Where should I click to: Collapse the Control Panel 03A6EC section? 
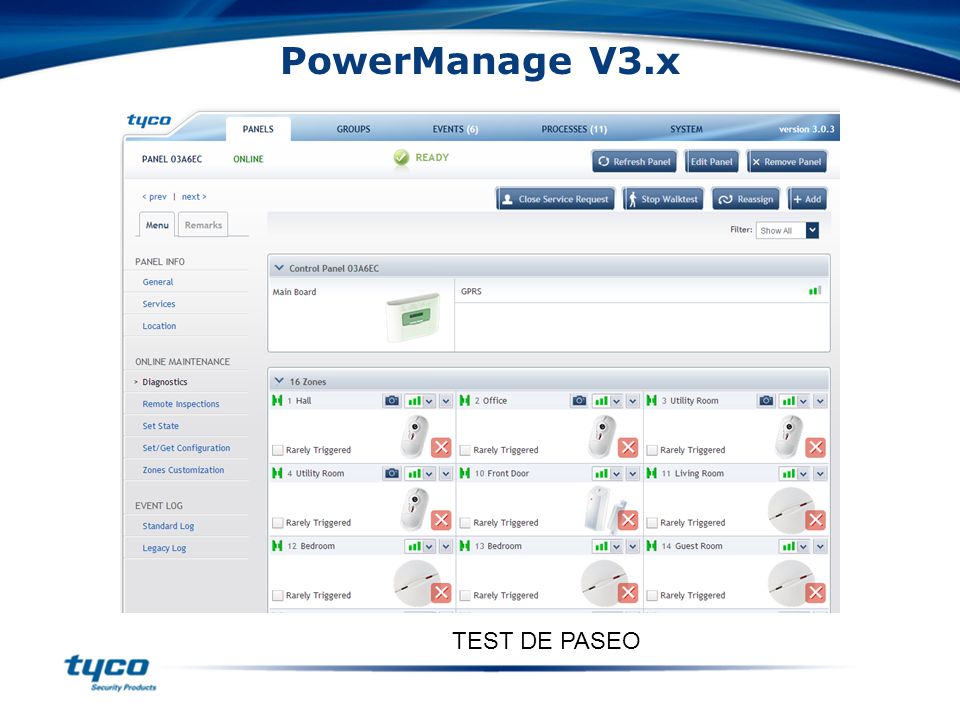(279, 268)
